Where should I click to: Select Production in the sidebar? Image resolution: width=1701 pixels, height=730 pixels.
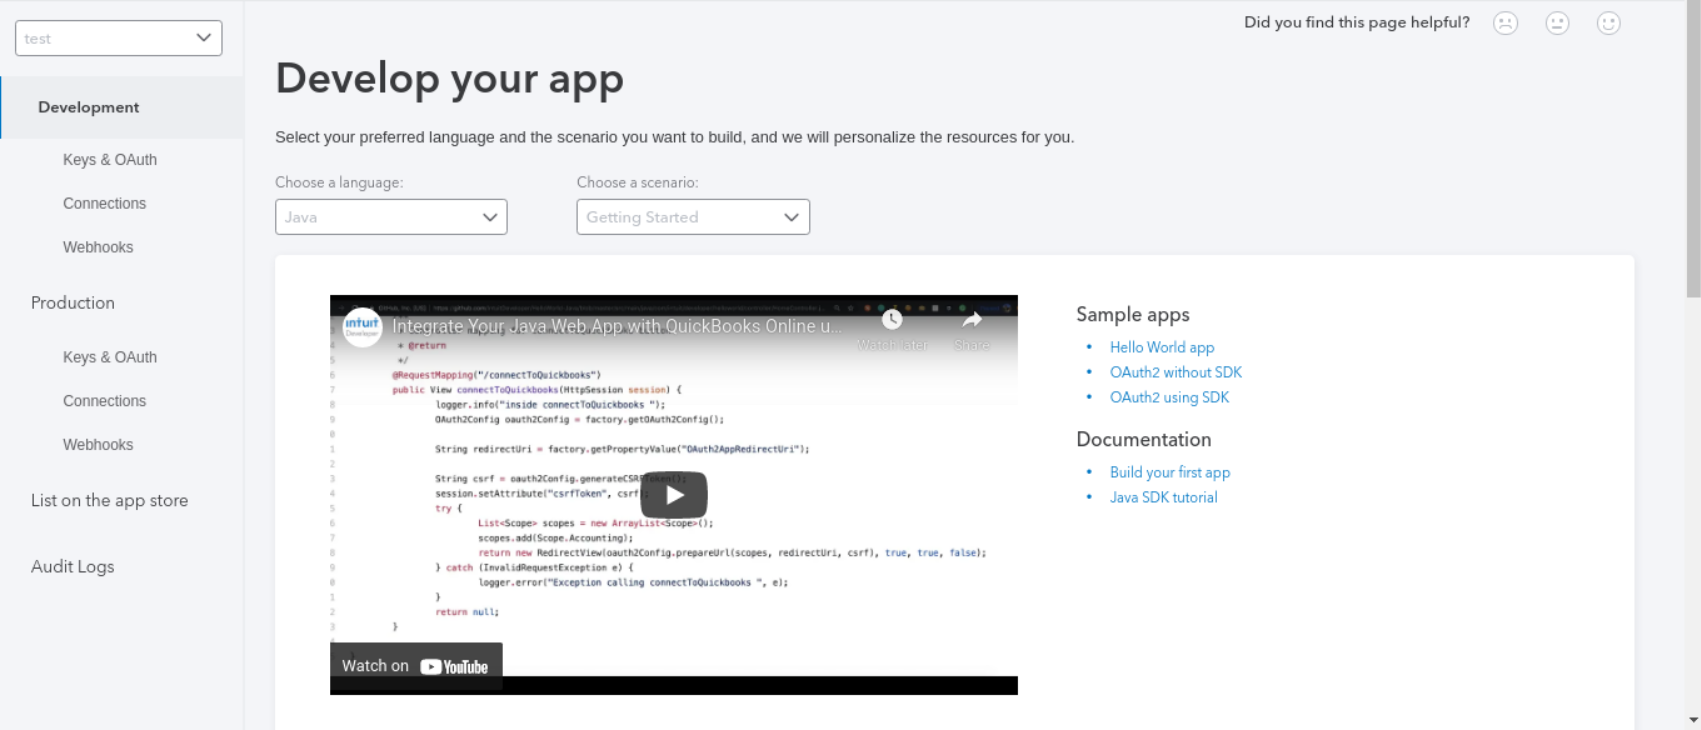coord(73,303)
